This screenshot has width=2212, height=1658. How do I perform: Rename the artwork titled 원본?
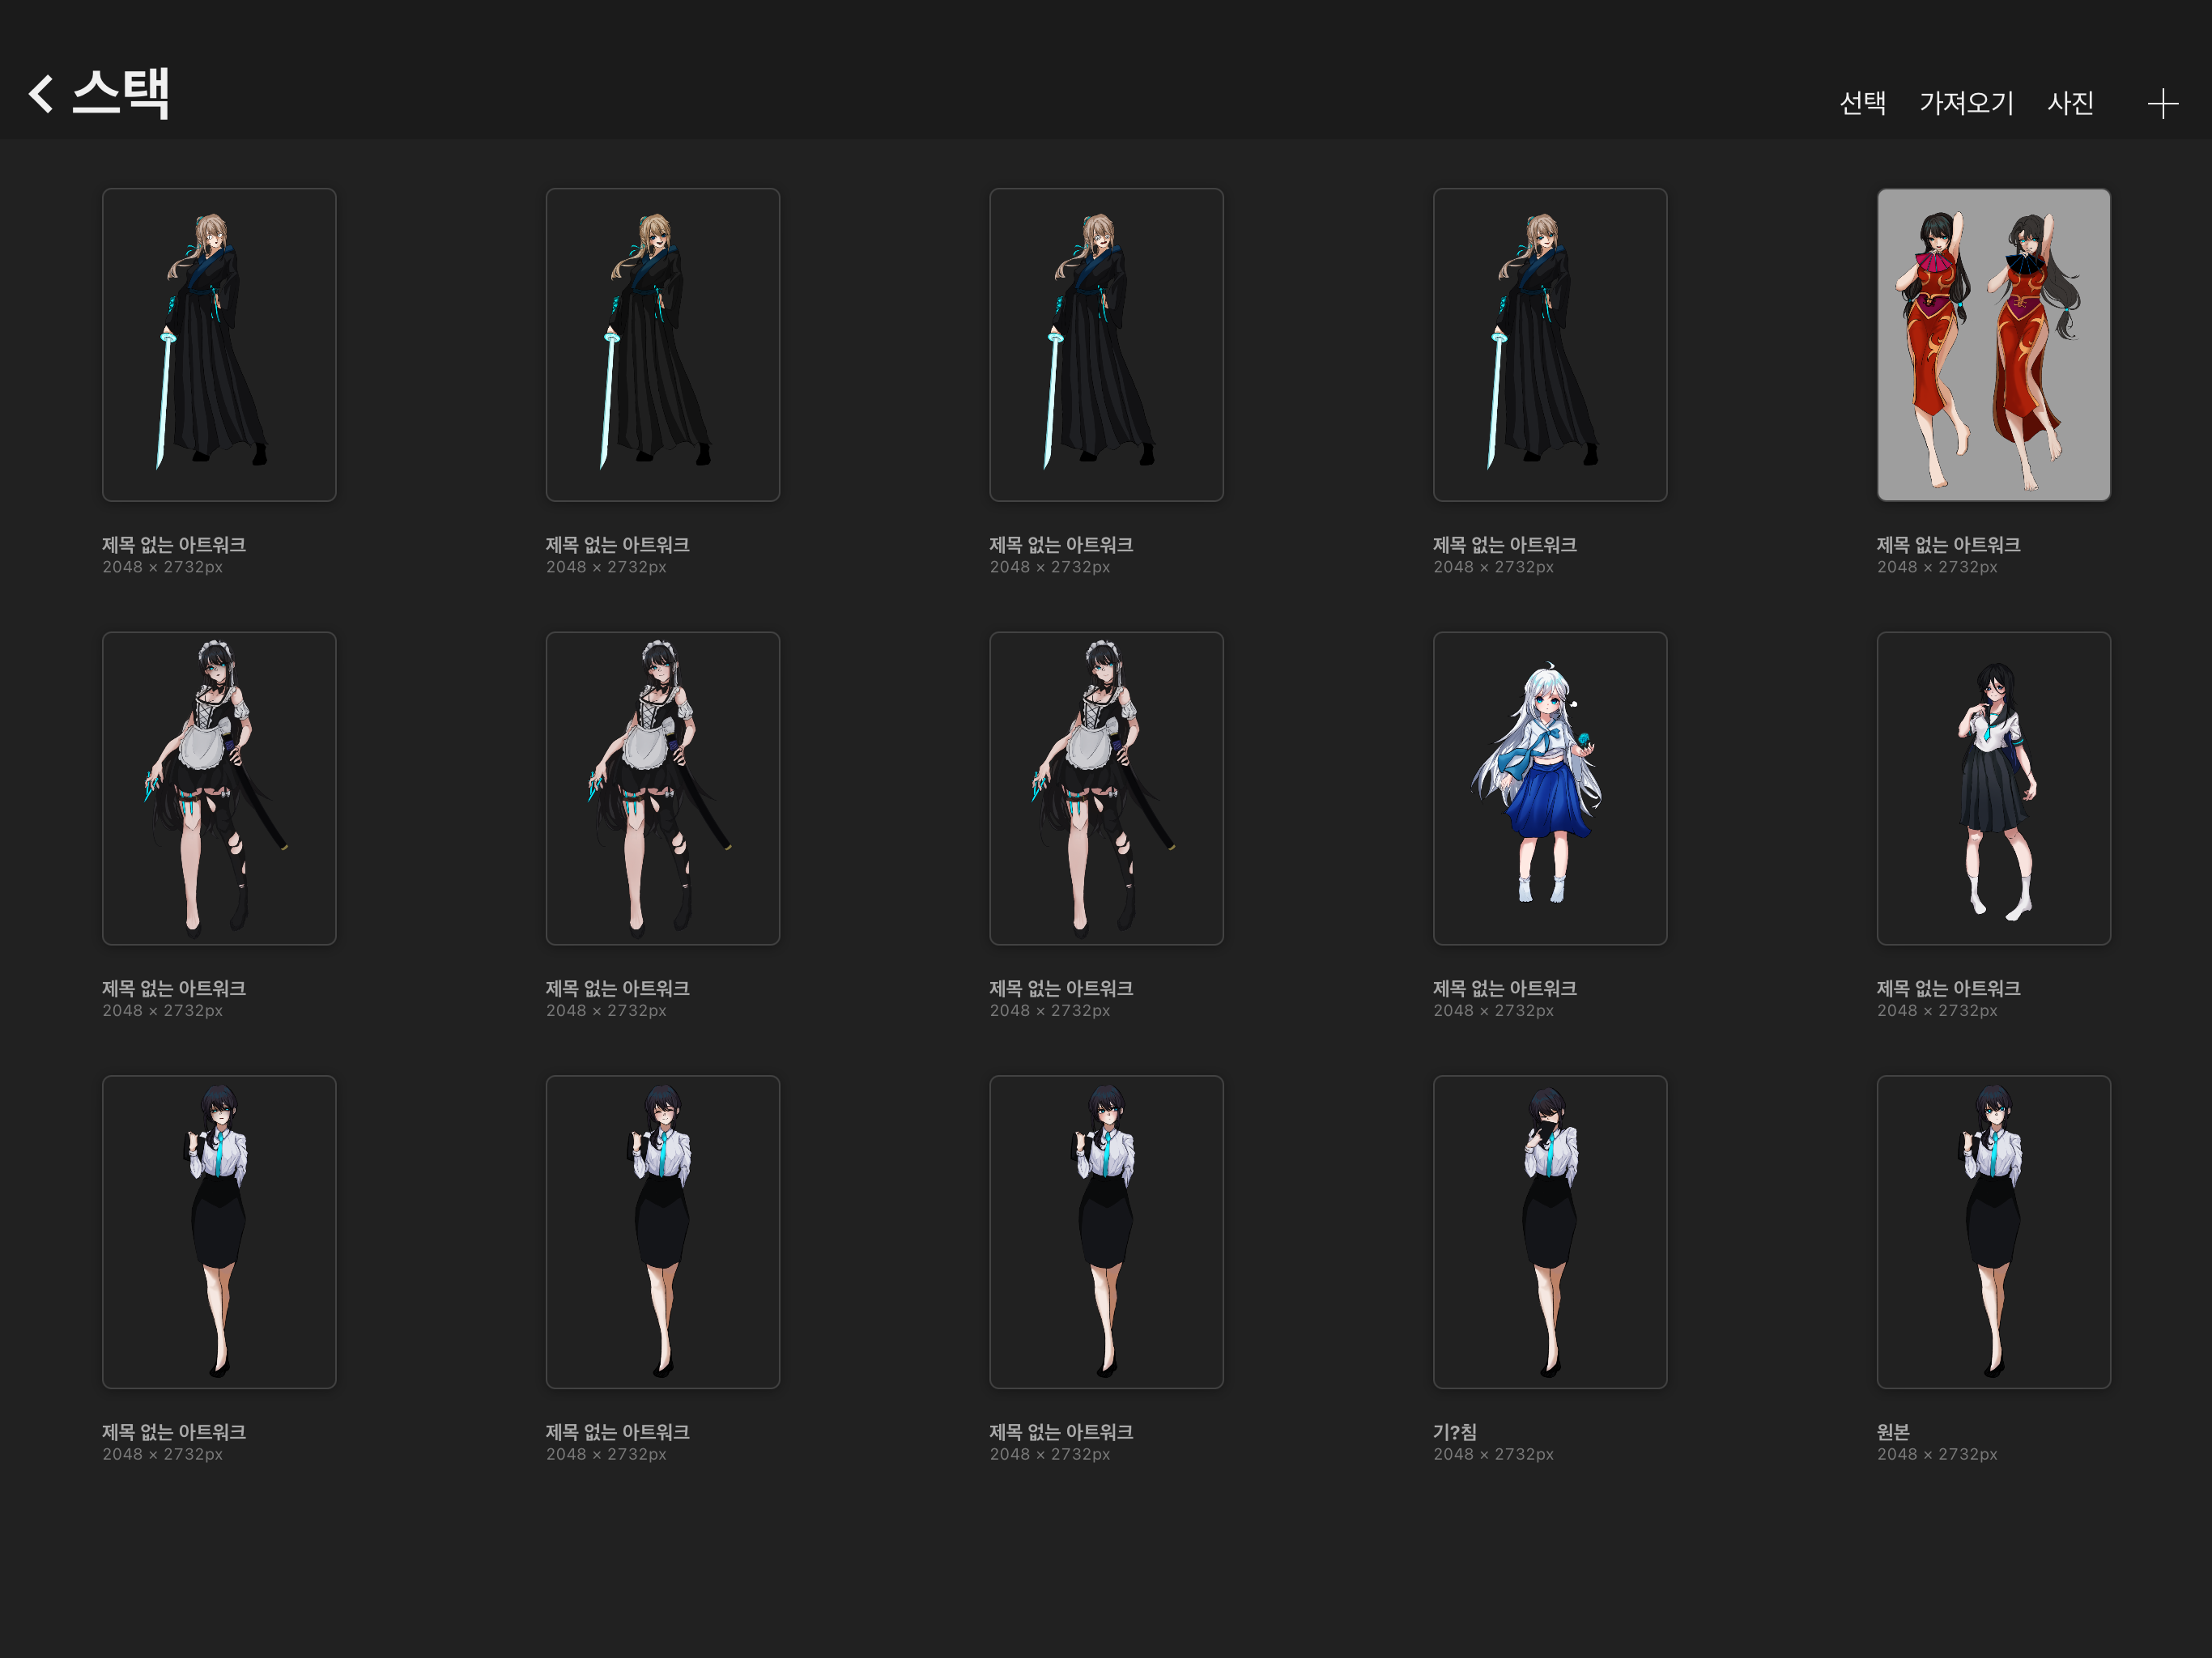(1893, 1432)
